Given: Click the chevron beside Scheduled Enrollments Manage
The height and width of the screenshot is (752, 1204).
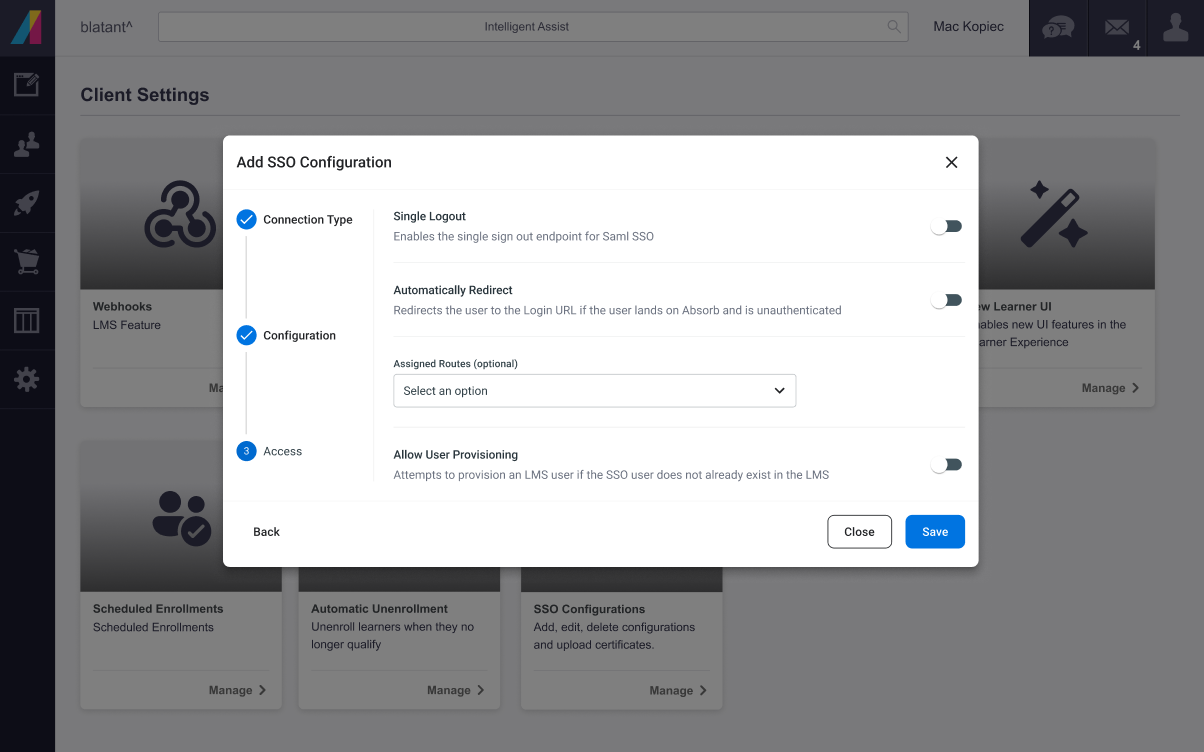Looking at the screenshot, I should pos(262,690).
